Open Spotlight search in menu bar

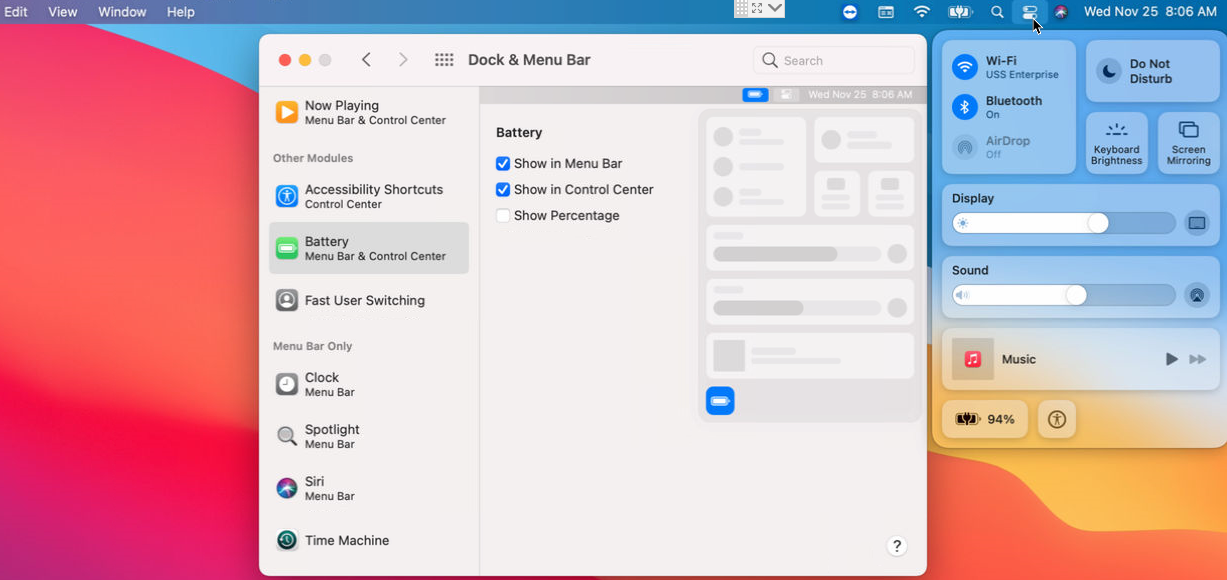997,12
